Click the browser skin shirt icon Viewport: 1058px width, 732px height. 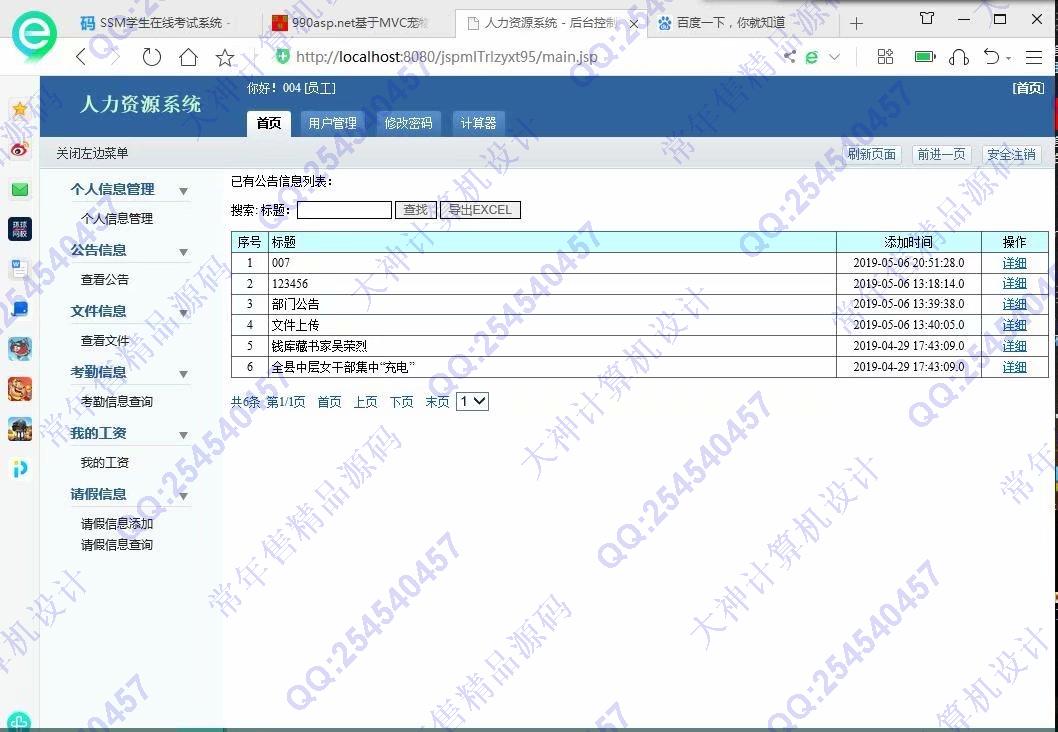coord(927,18)
